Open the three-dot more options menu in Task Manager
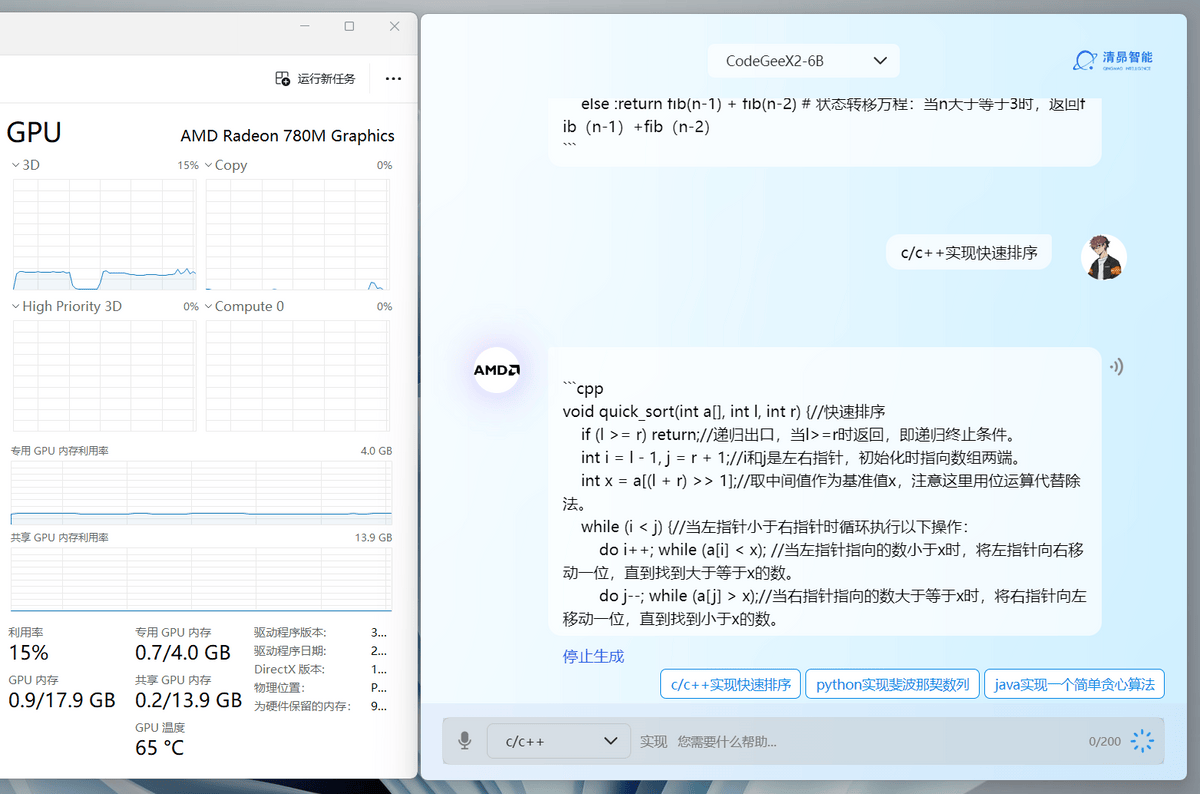 393,79
